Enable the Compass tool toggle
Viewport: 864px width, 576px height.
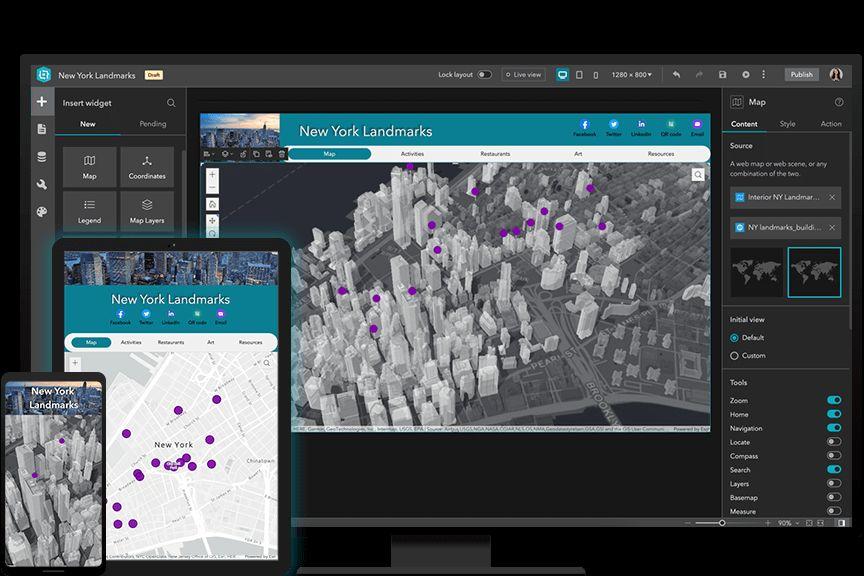tap(833, 456)
